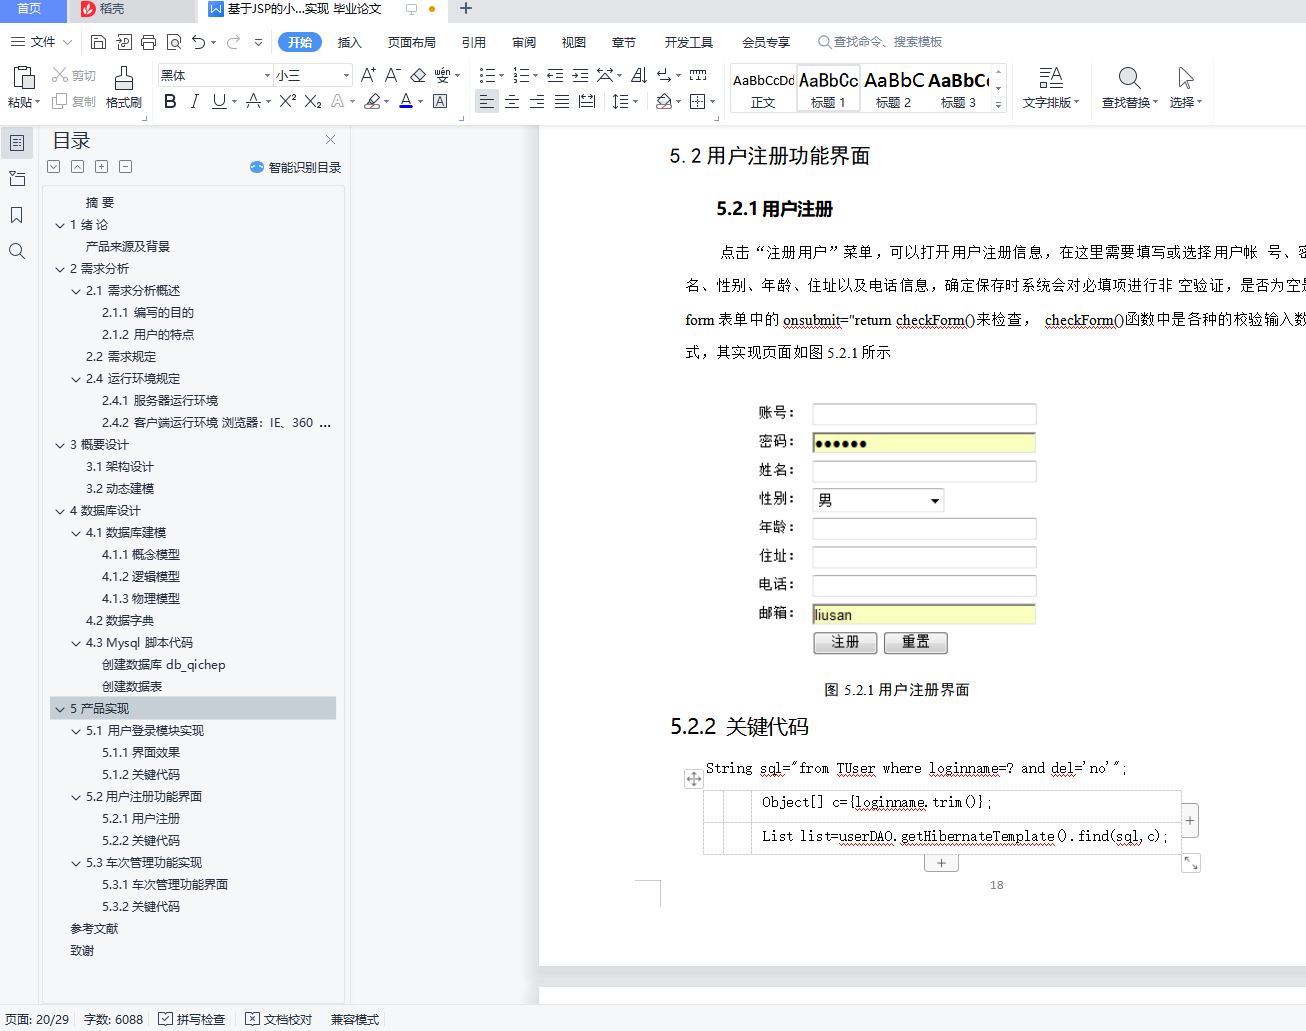
Task: Open the File (文件) menu dropdown
Action: coord(42,42)
